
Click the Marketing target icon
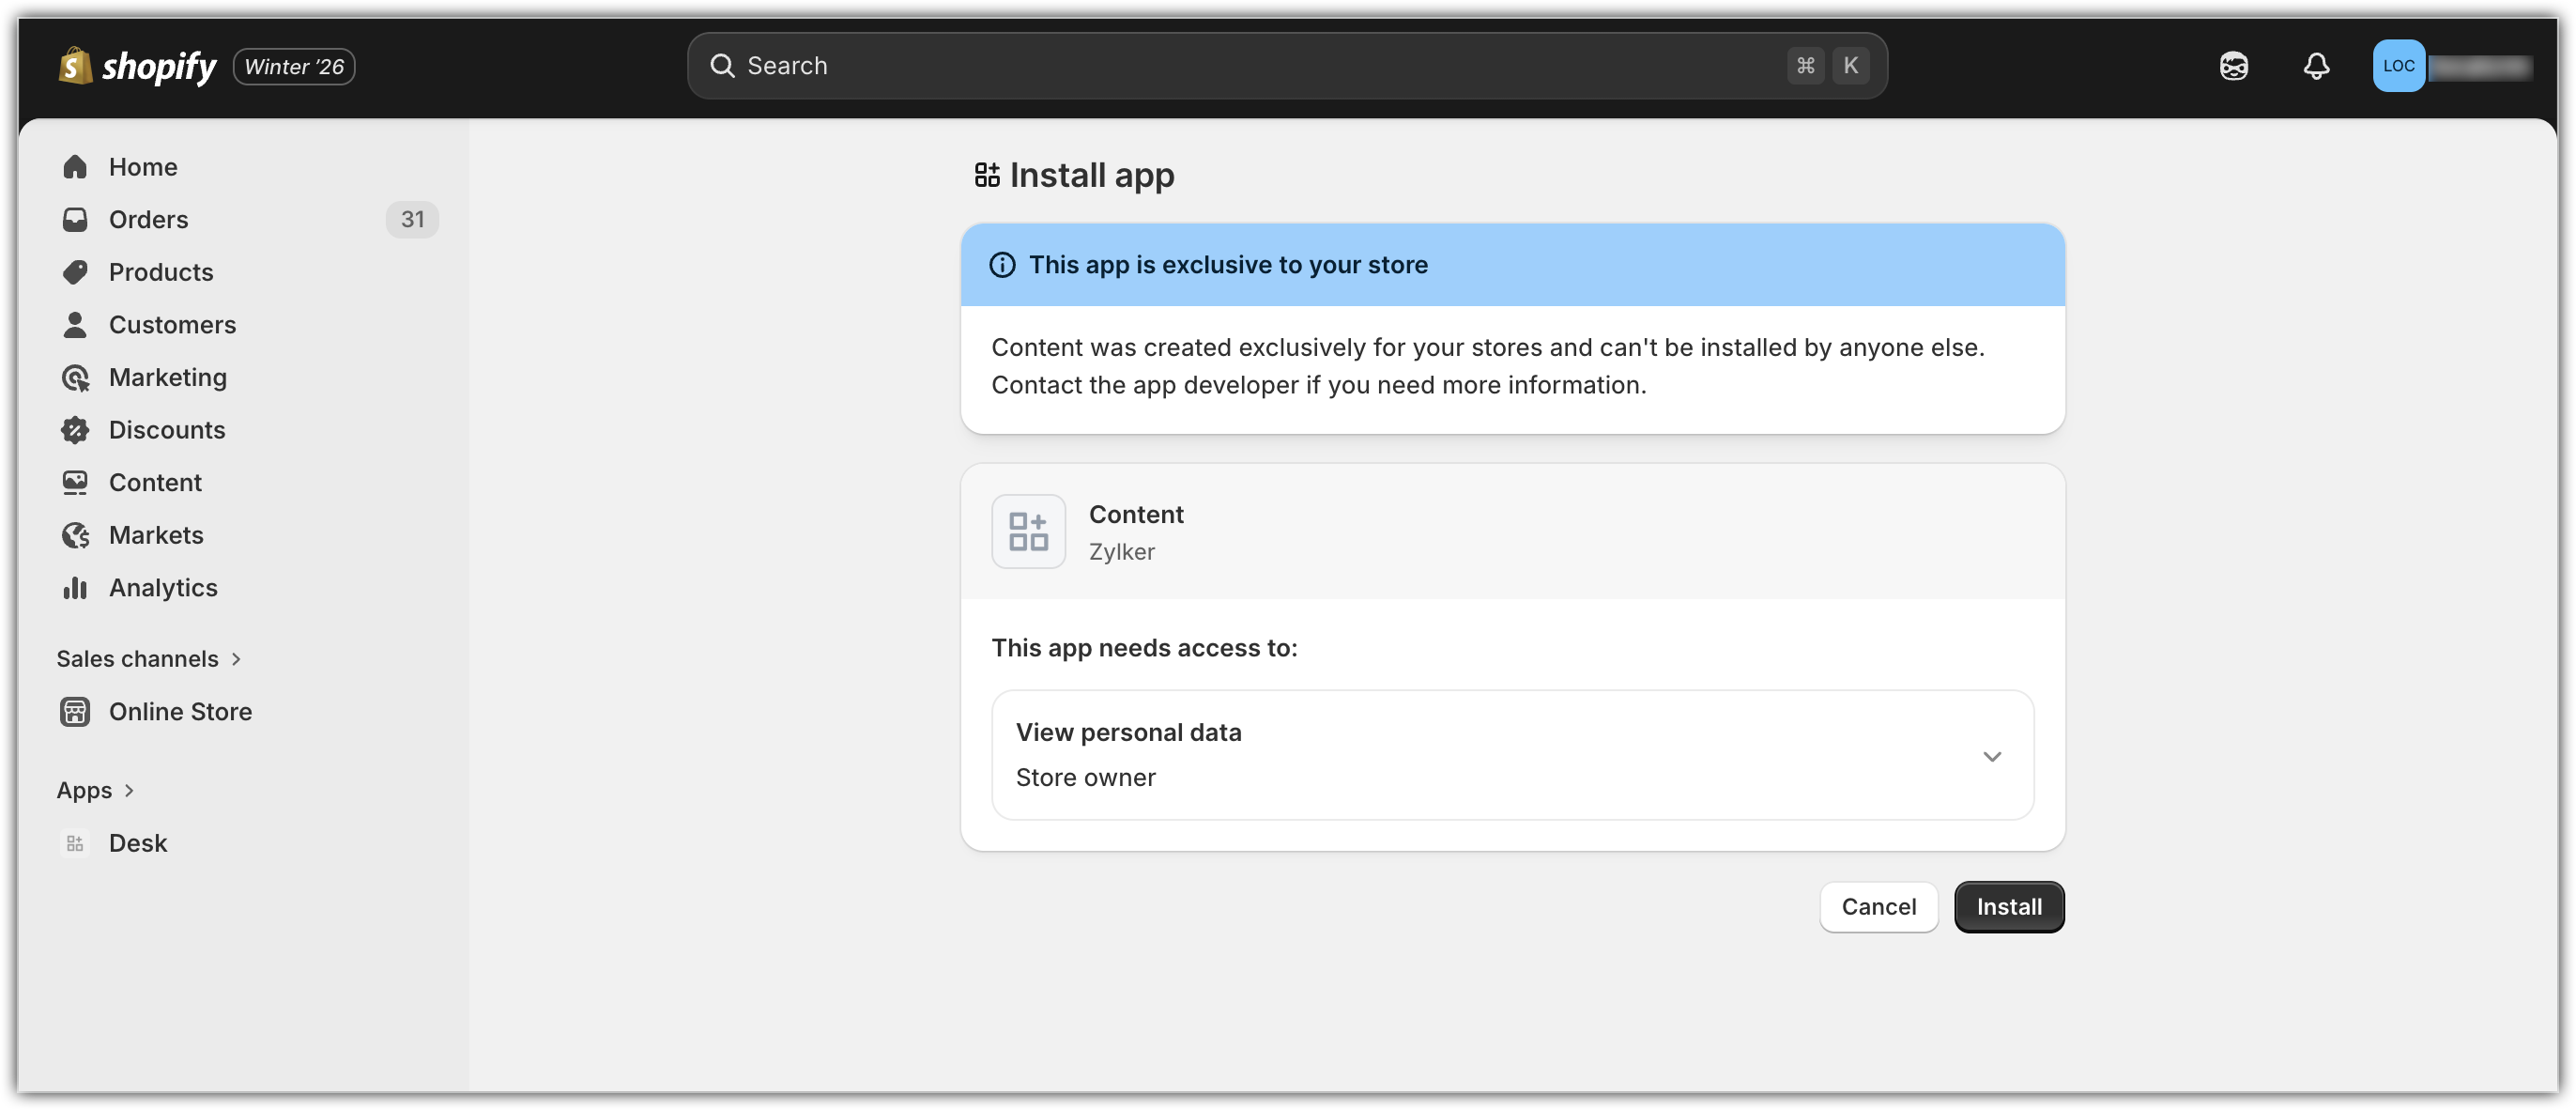tap(75, 378)
